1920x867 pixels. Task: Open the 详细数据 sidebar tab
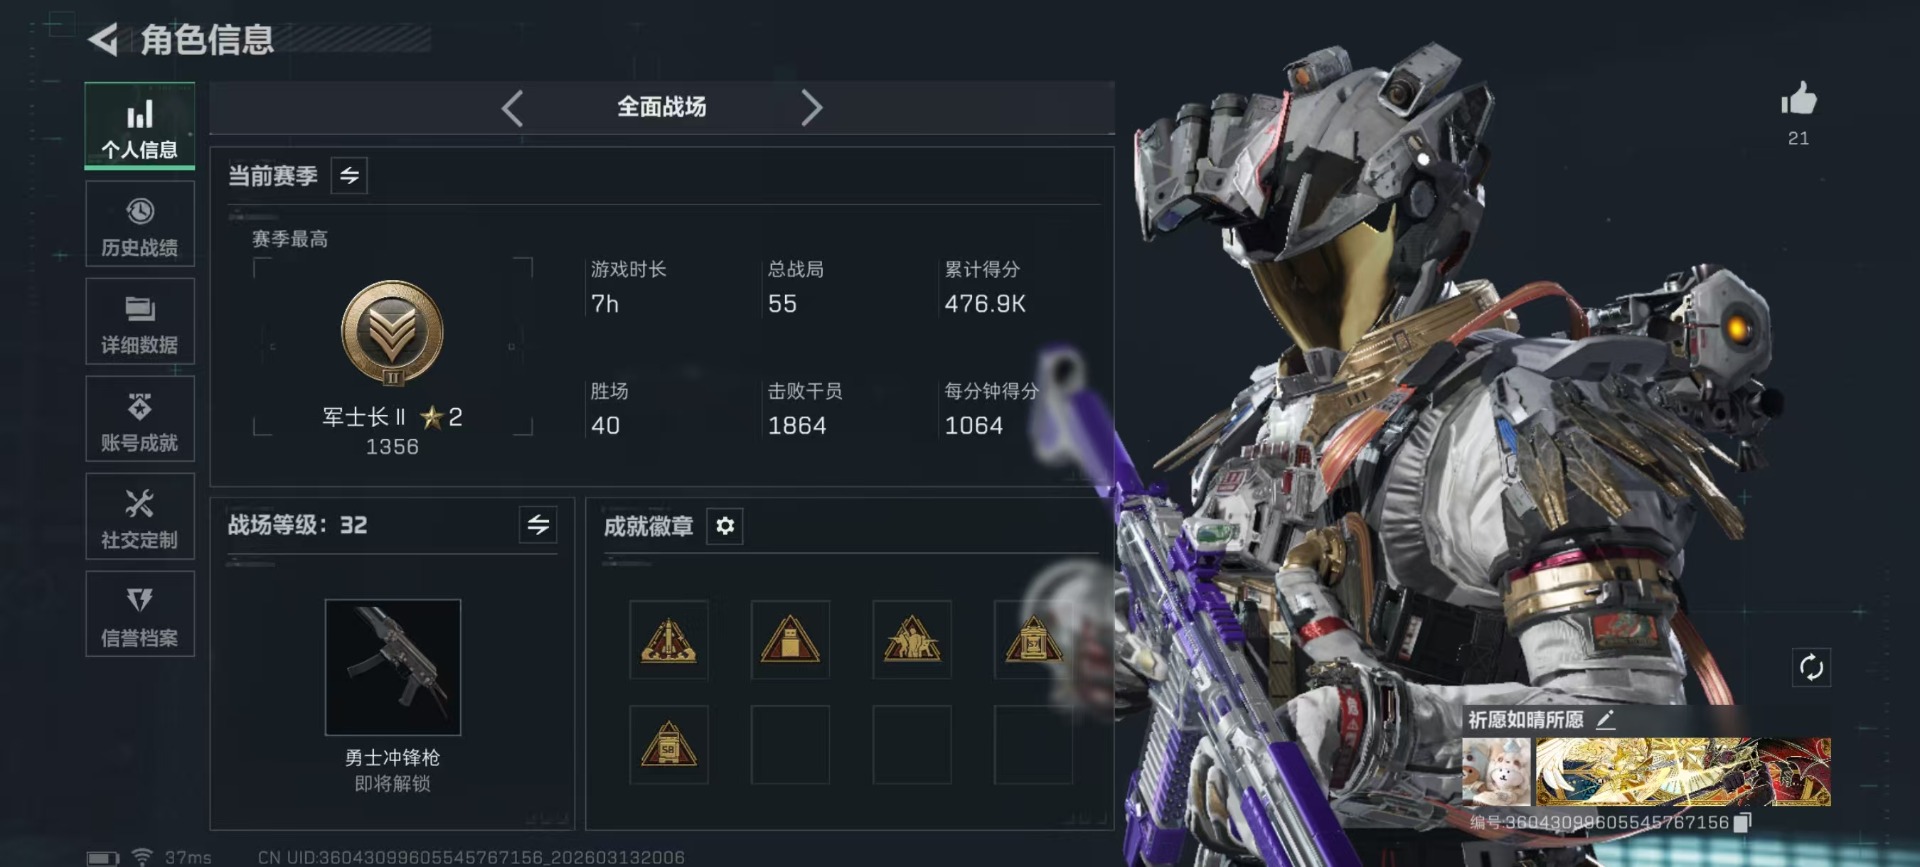pos(140,322)
